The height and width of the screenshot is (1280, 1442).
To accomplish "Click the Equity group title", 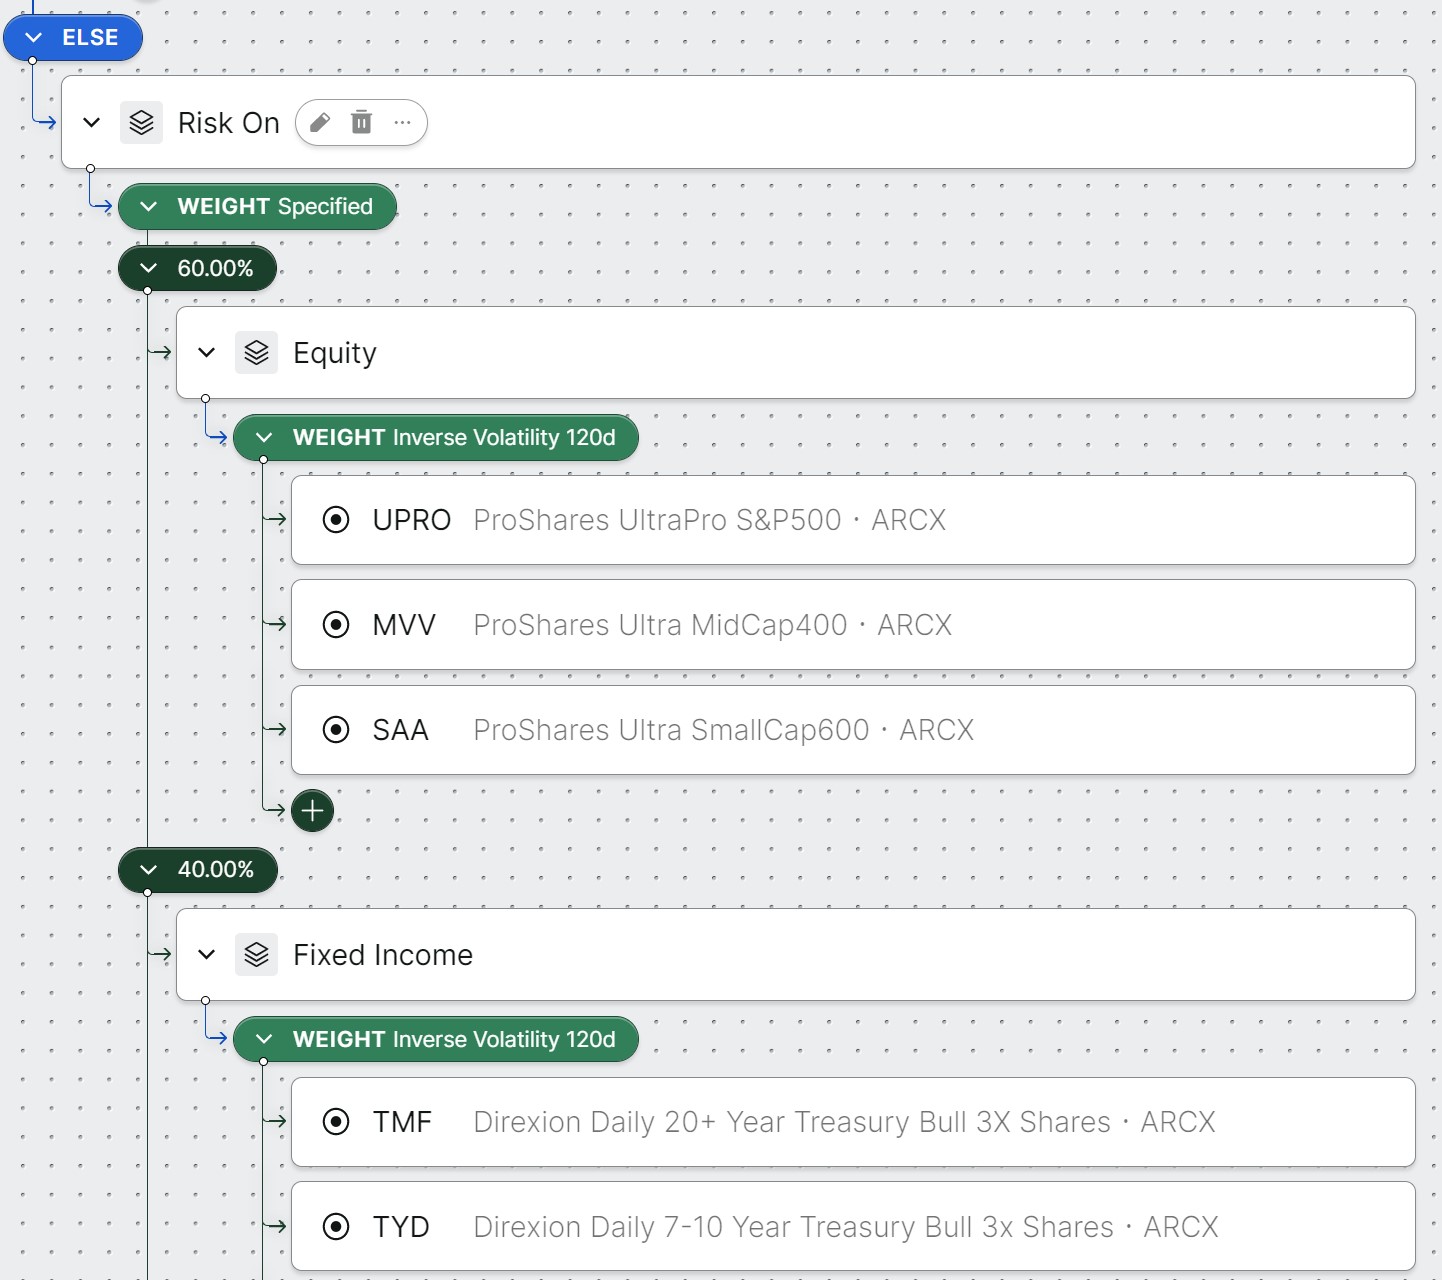I will pos(335,354).
